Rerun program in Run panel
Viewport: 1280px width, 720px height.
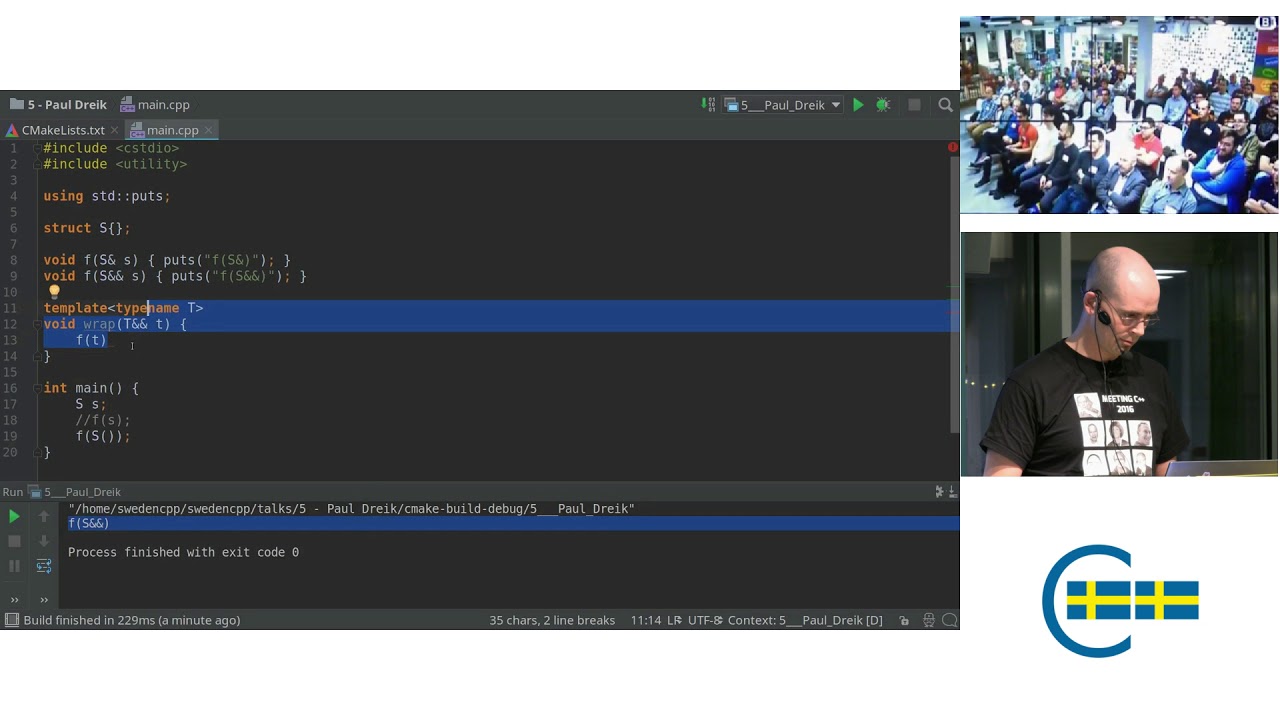coord(14,516)
